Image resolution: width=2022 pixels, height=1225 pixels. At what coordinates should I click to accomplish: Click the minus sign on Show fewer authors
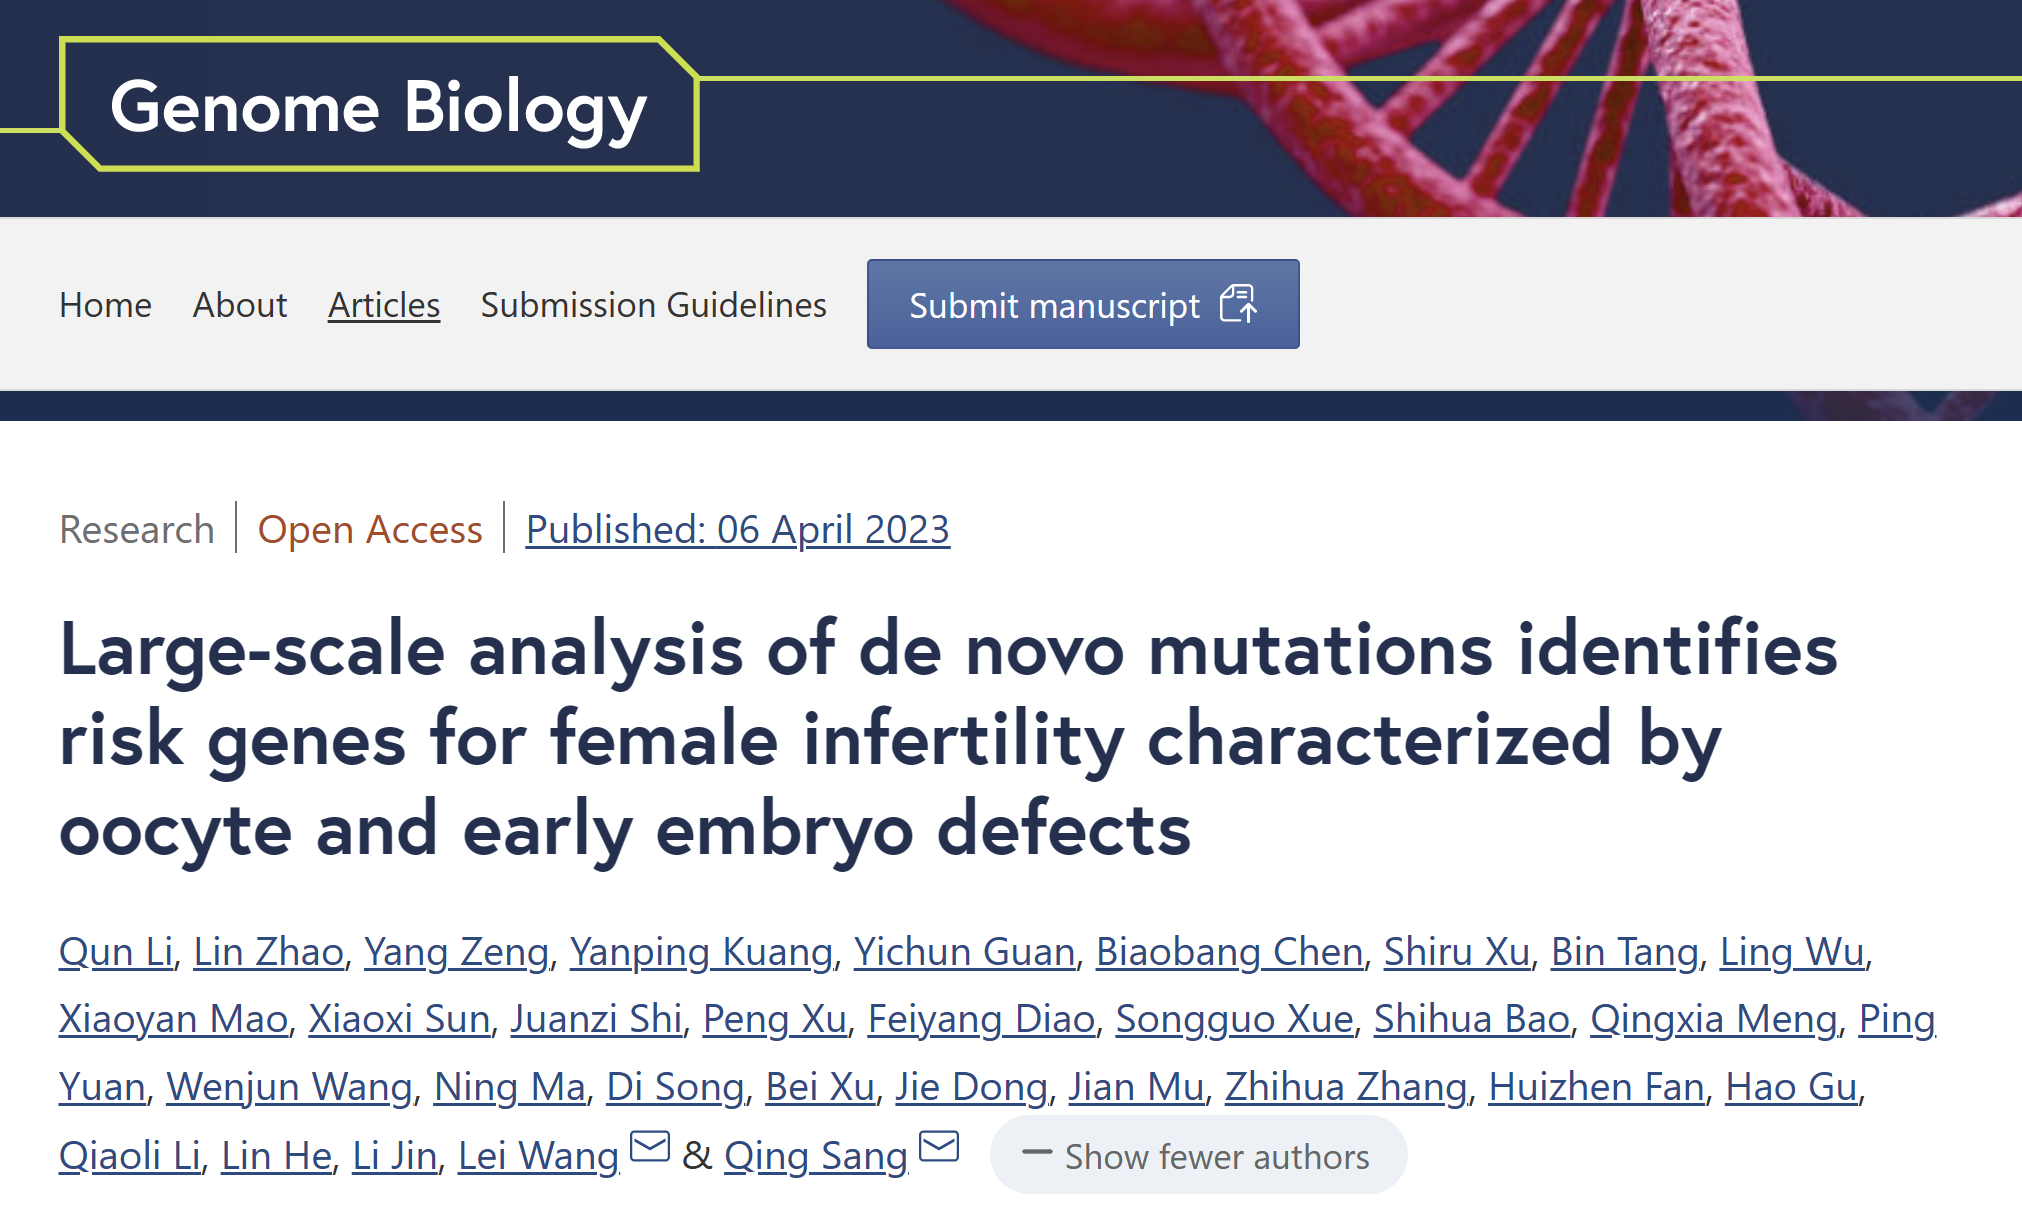1037,1155
